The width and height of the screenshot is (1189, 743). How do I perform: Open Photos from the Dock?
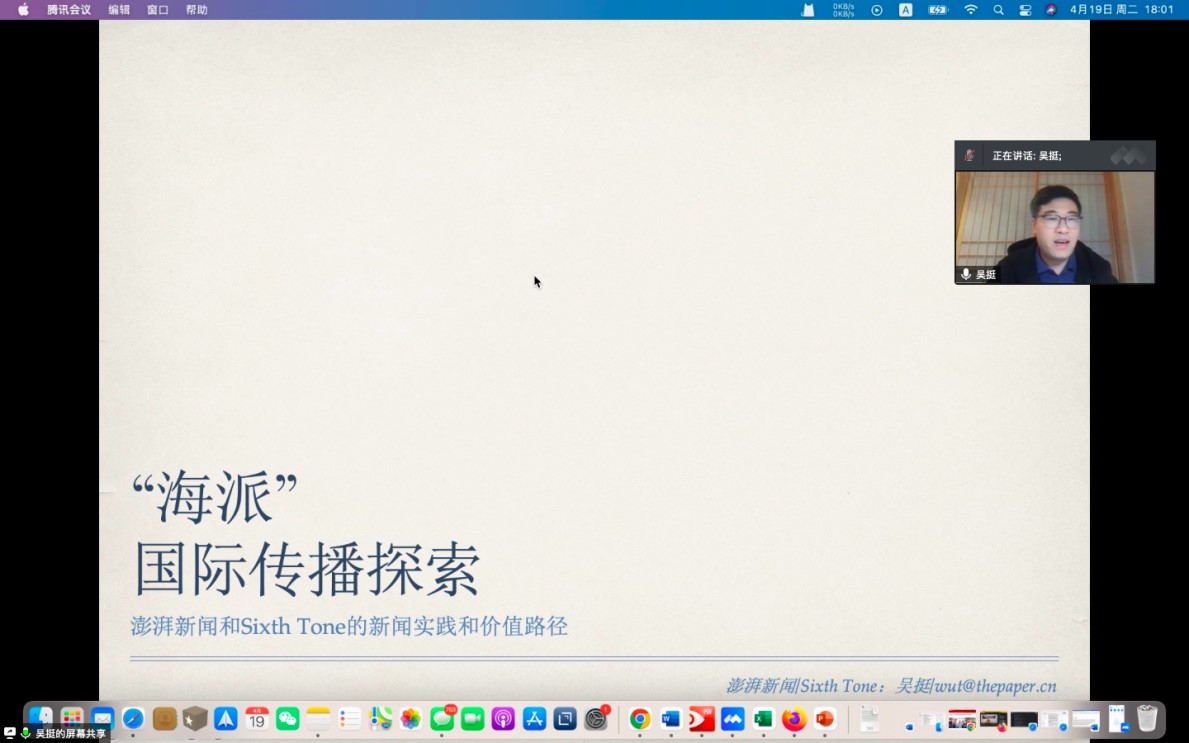pos(411,719)
